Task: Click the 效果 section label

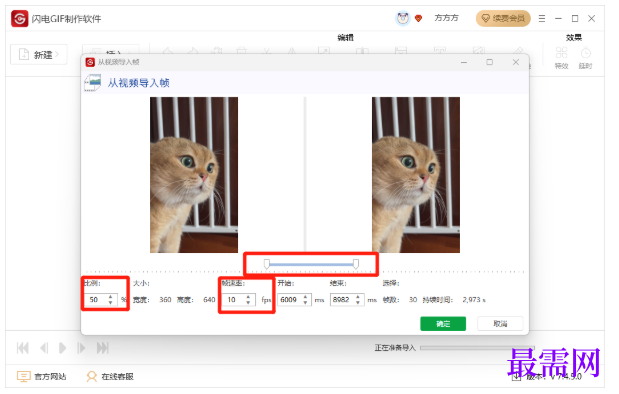Action: [574, 38]
